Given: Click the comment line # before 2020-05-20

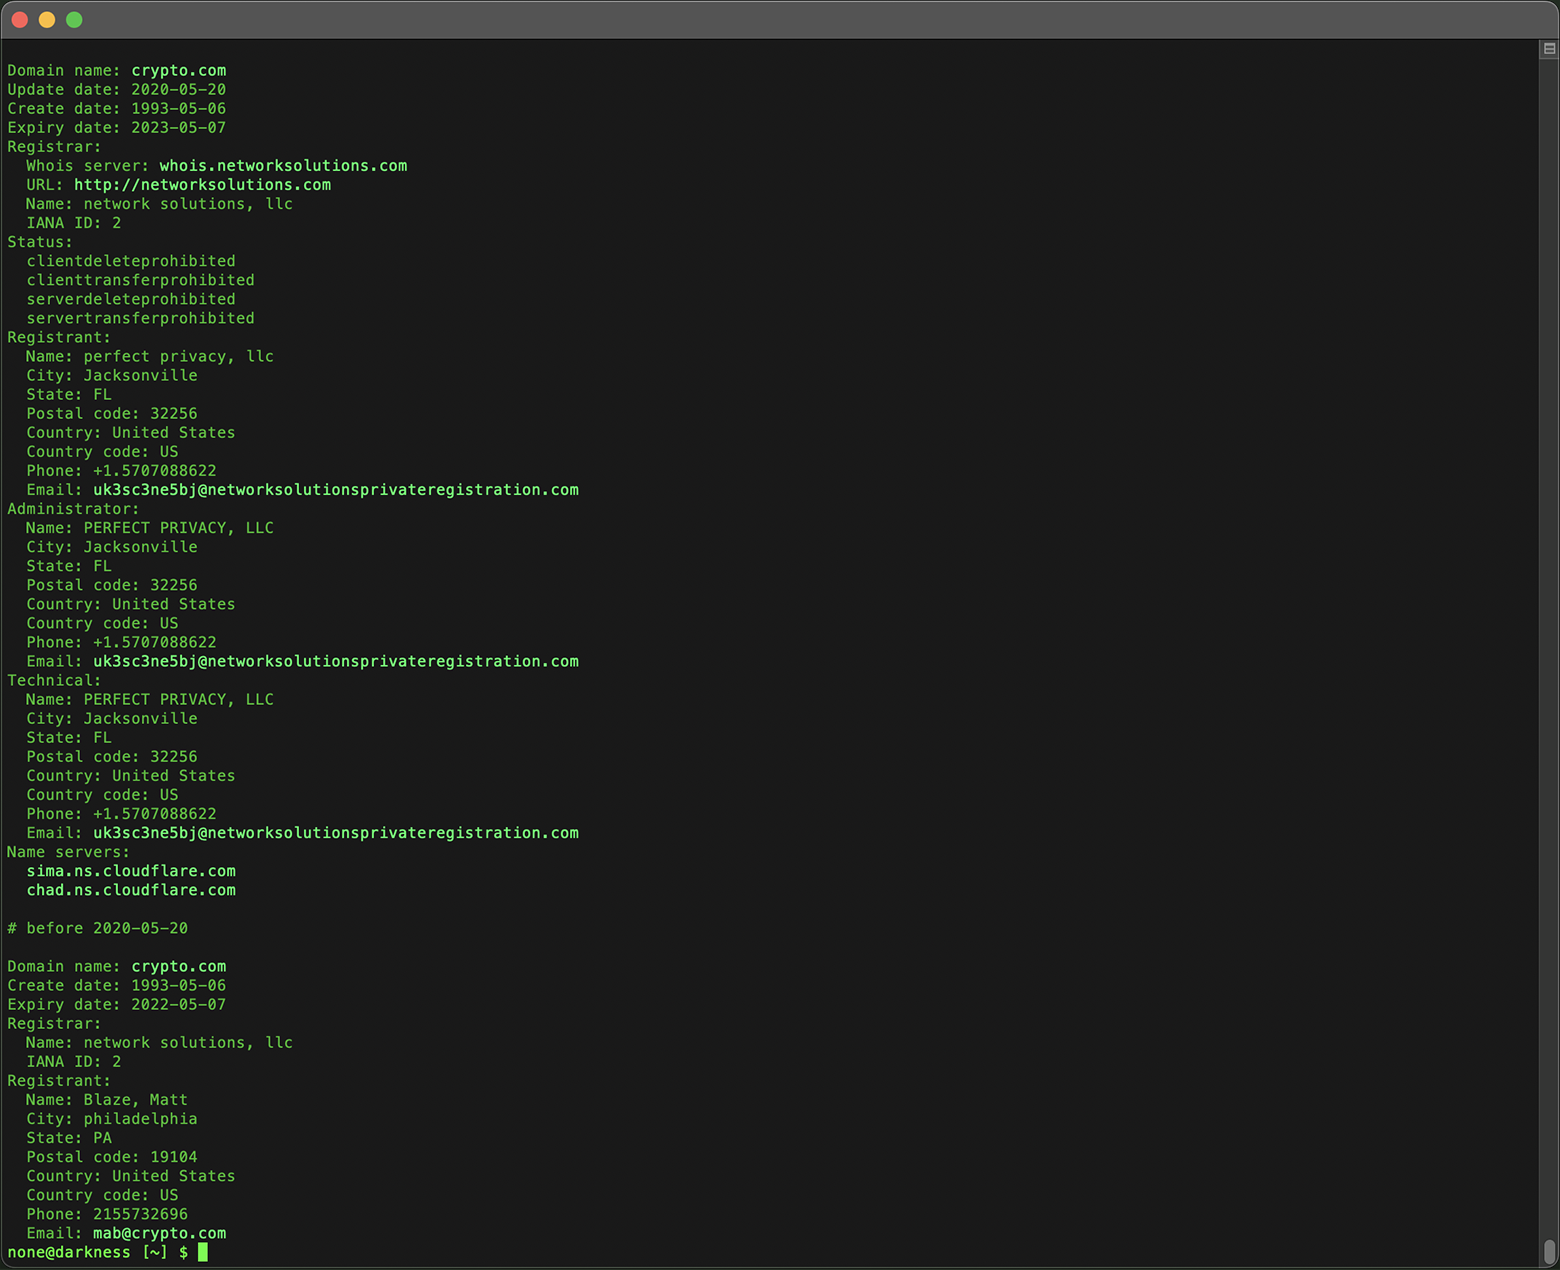Looking at the screenshot, I should click(x=97, y=928).
